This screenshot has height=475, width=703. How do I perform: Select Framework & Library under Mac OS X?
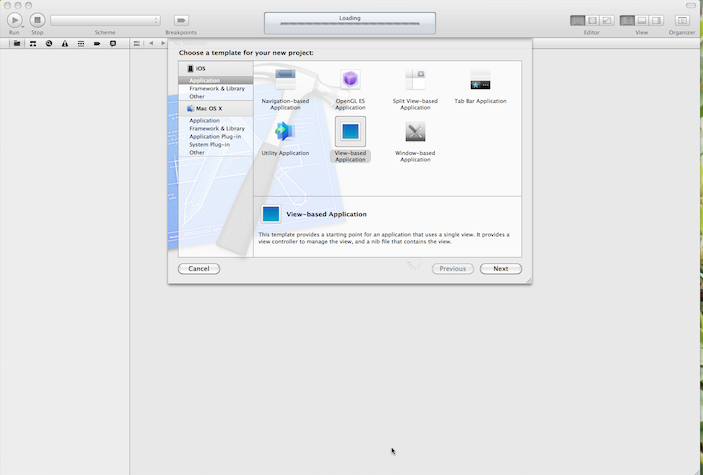[217, 128]
